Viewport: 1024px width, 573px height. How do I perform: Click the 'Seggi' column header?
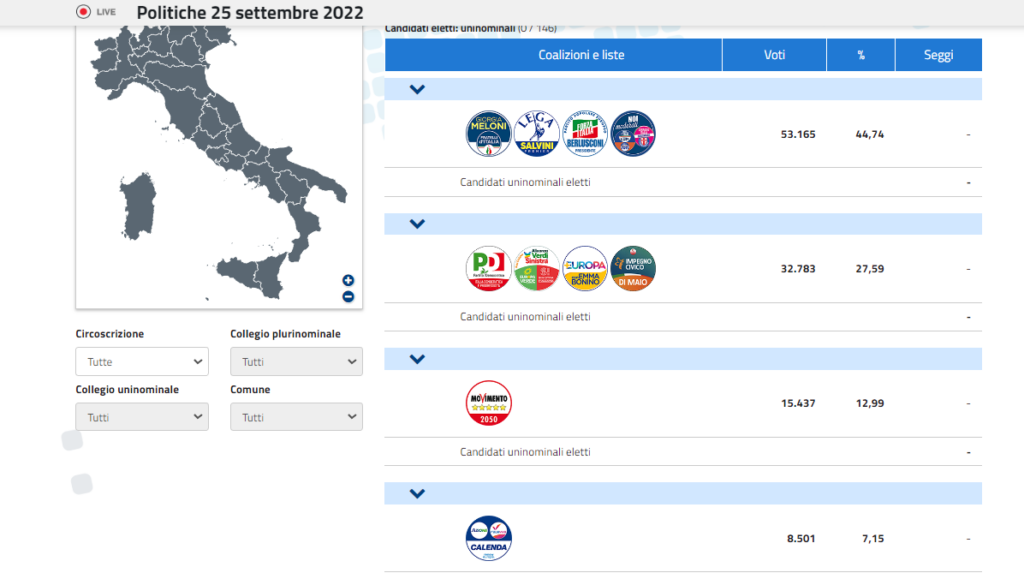point(938,55)
